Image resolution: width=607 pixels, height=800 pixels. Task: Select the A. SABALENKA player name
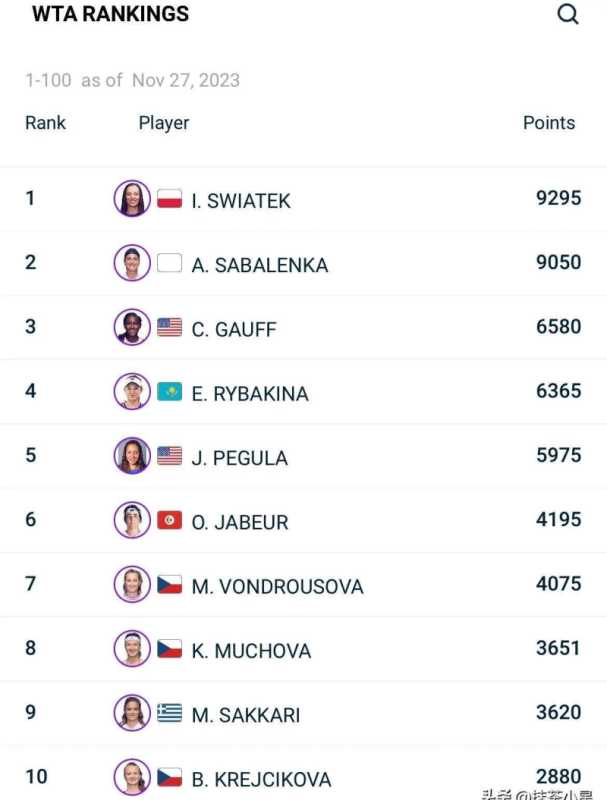coord(260,265)
